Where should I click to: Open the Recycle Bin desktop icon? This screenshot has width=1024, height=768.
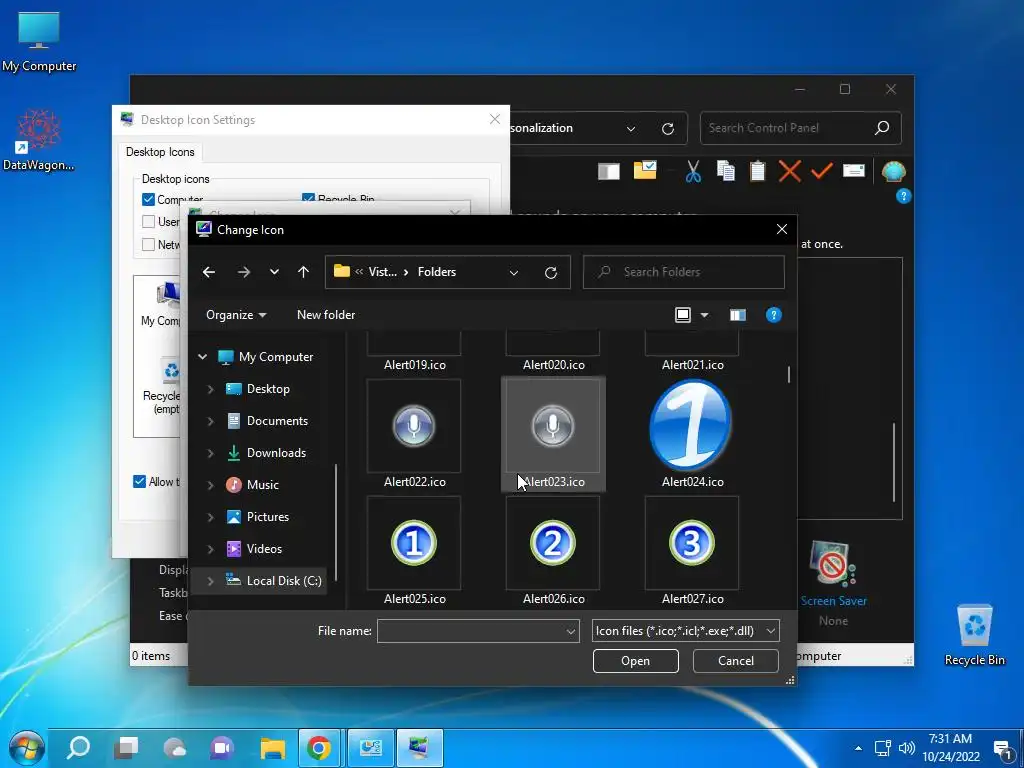(974, 634)
